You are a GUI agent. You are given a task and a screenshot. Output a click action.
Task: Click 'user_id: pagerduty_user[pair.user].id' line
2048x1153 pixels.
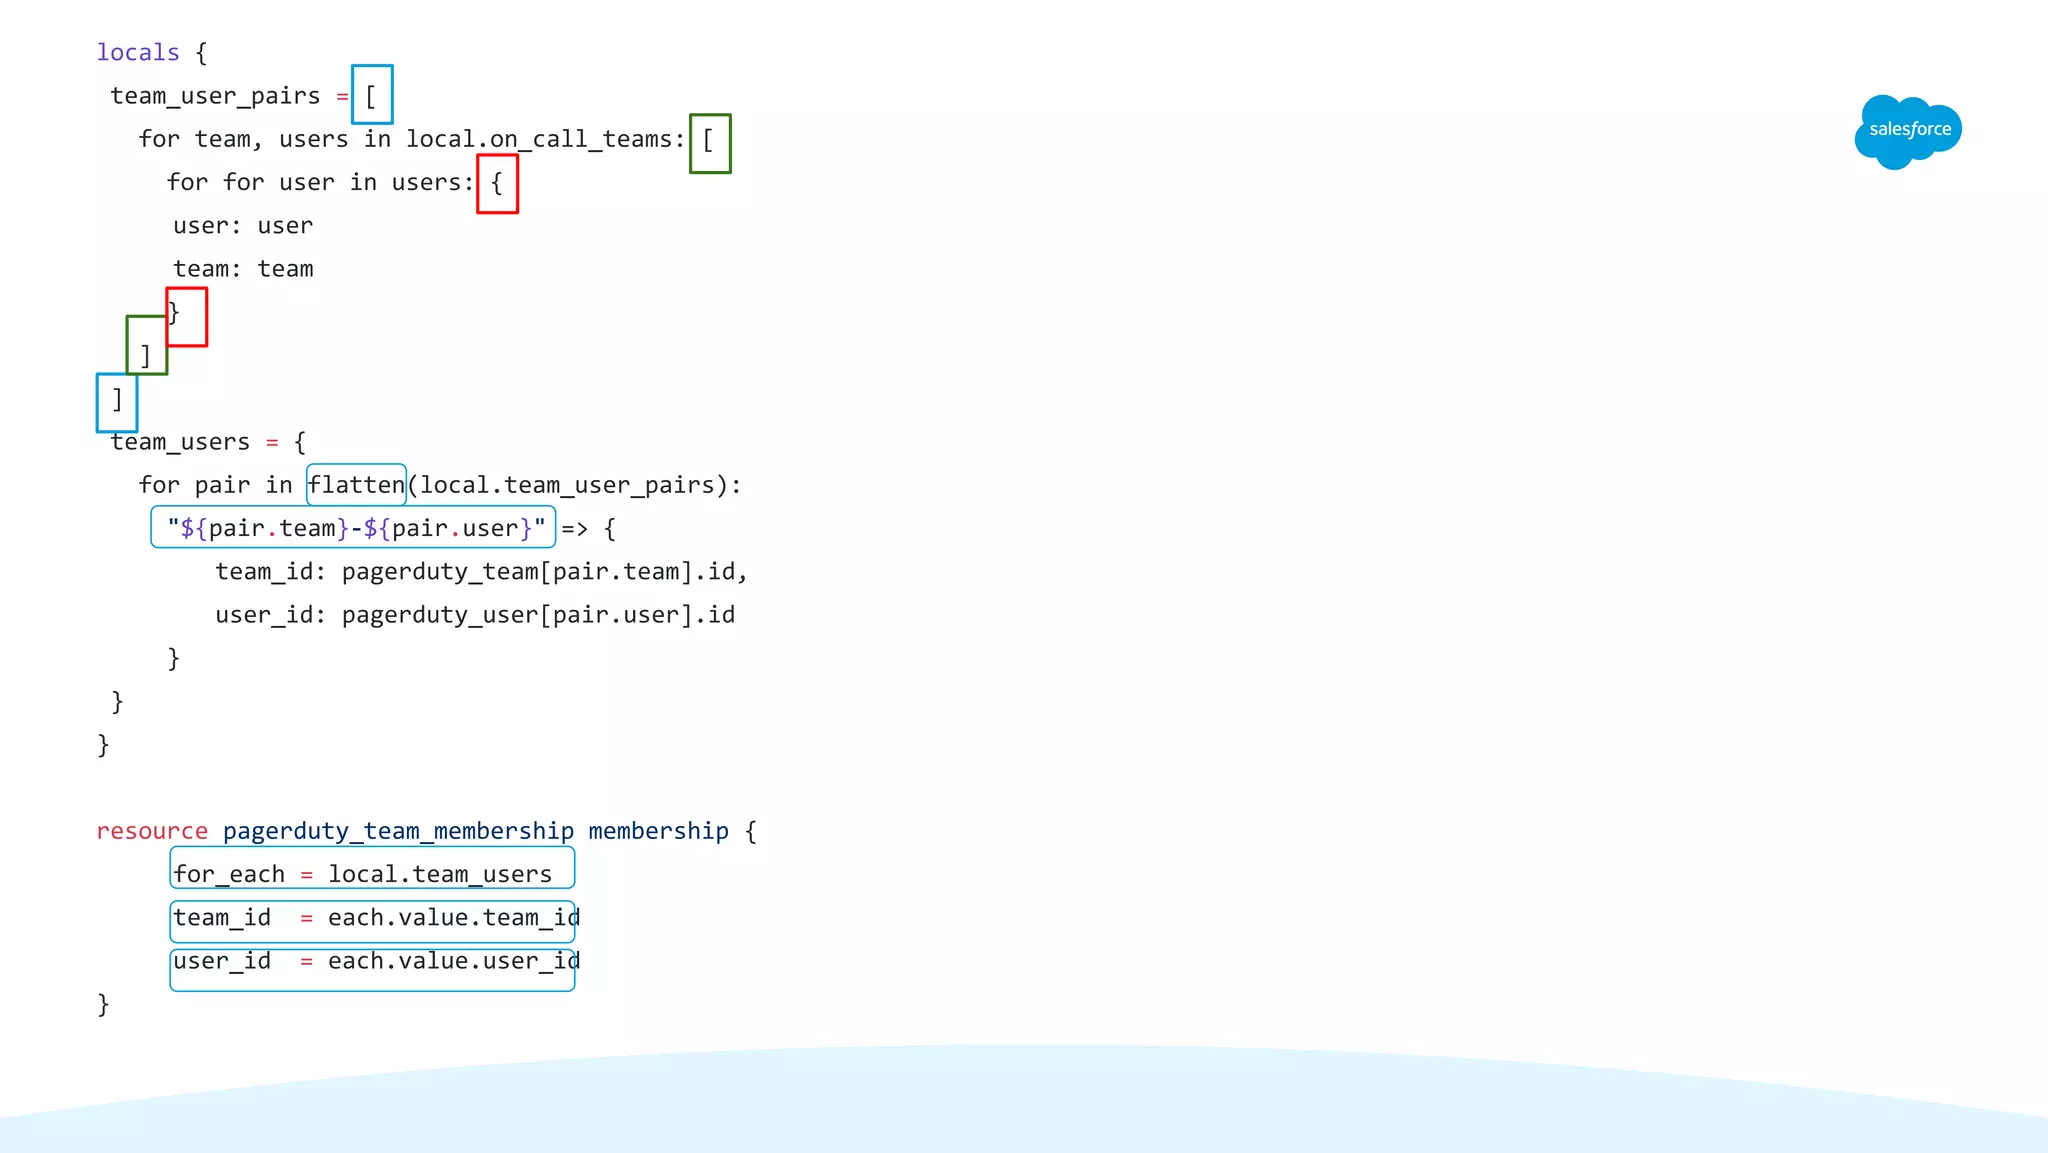coord(475,615)
